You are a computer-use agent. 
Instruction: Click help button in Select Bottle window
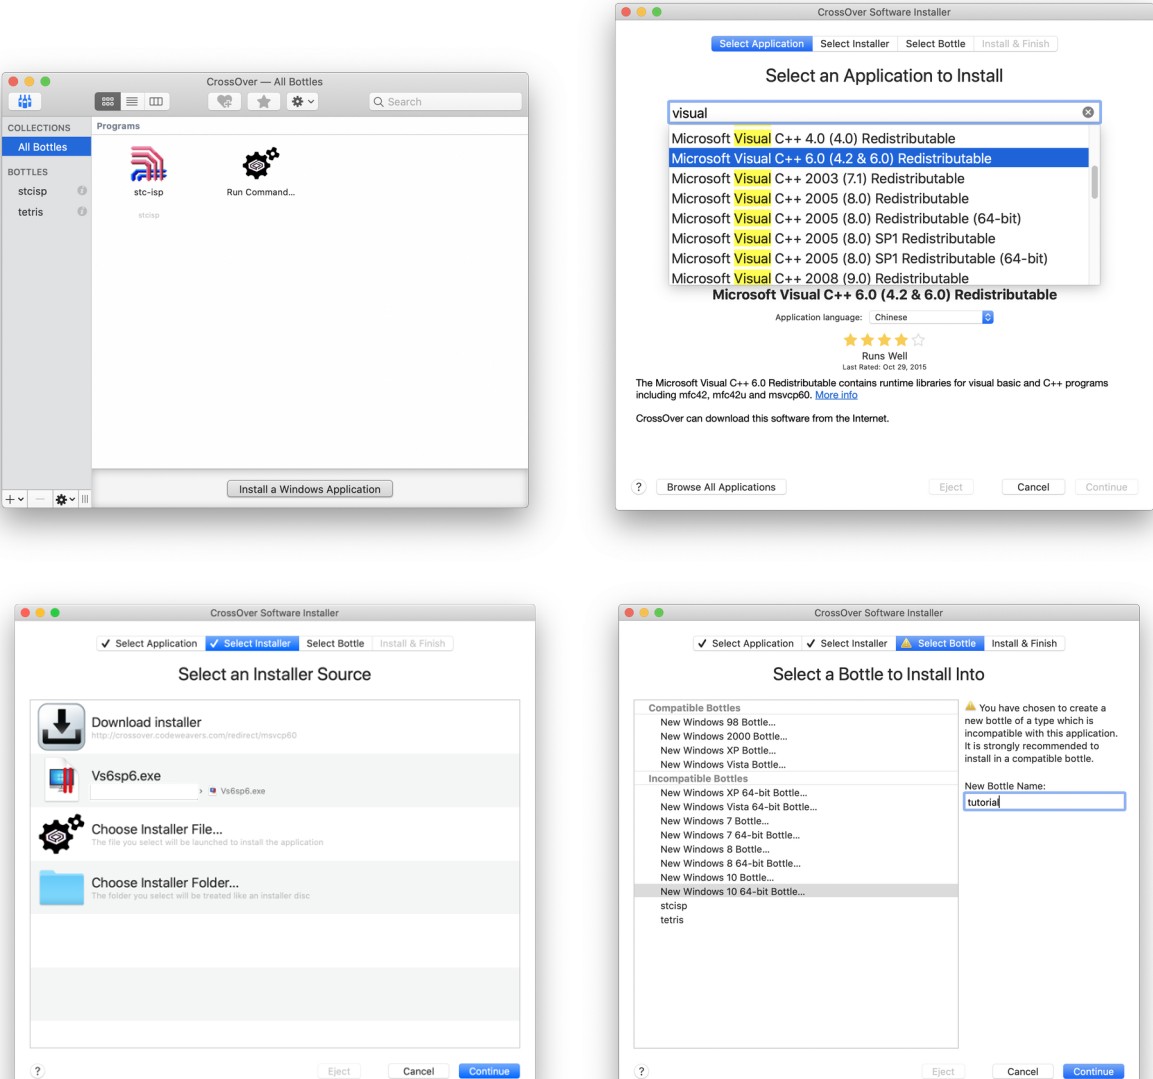(x=641, y=1071)
